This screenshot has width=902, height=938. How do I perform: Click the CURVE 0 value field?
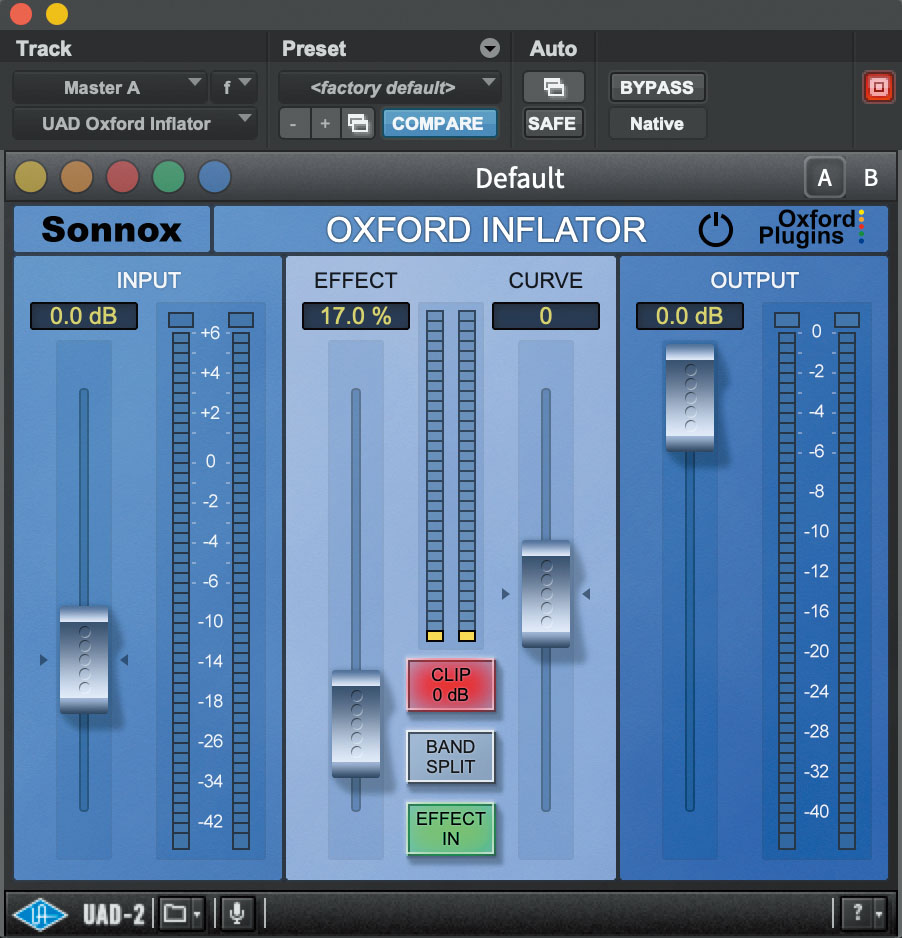pos(546,316)
